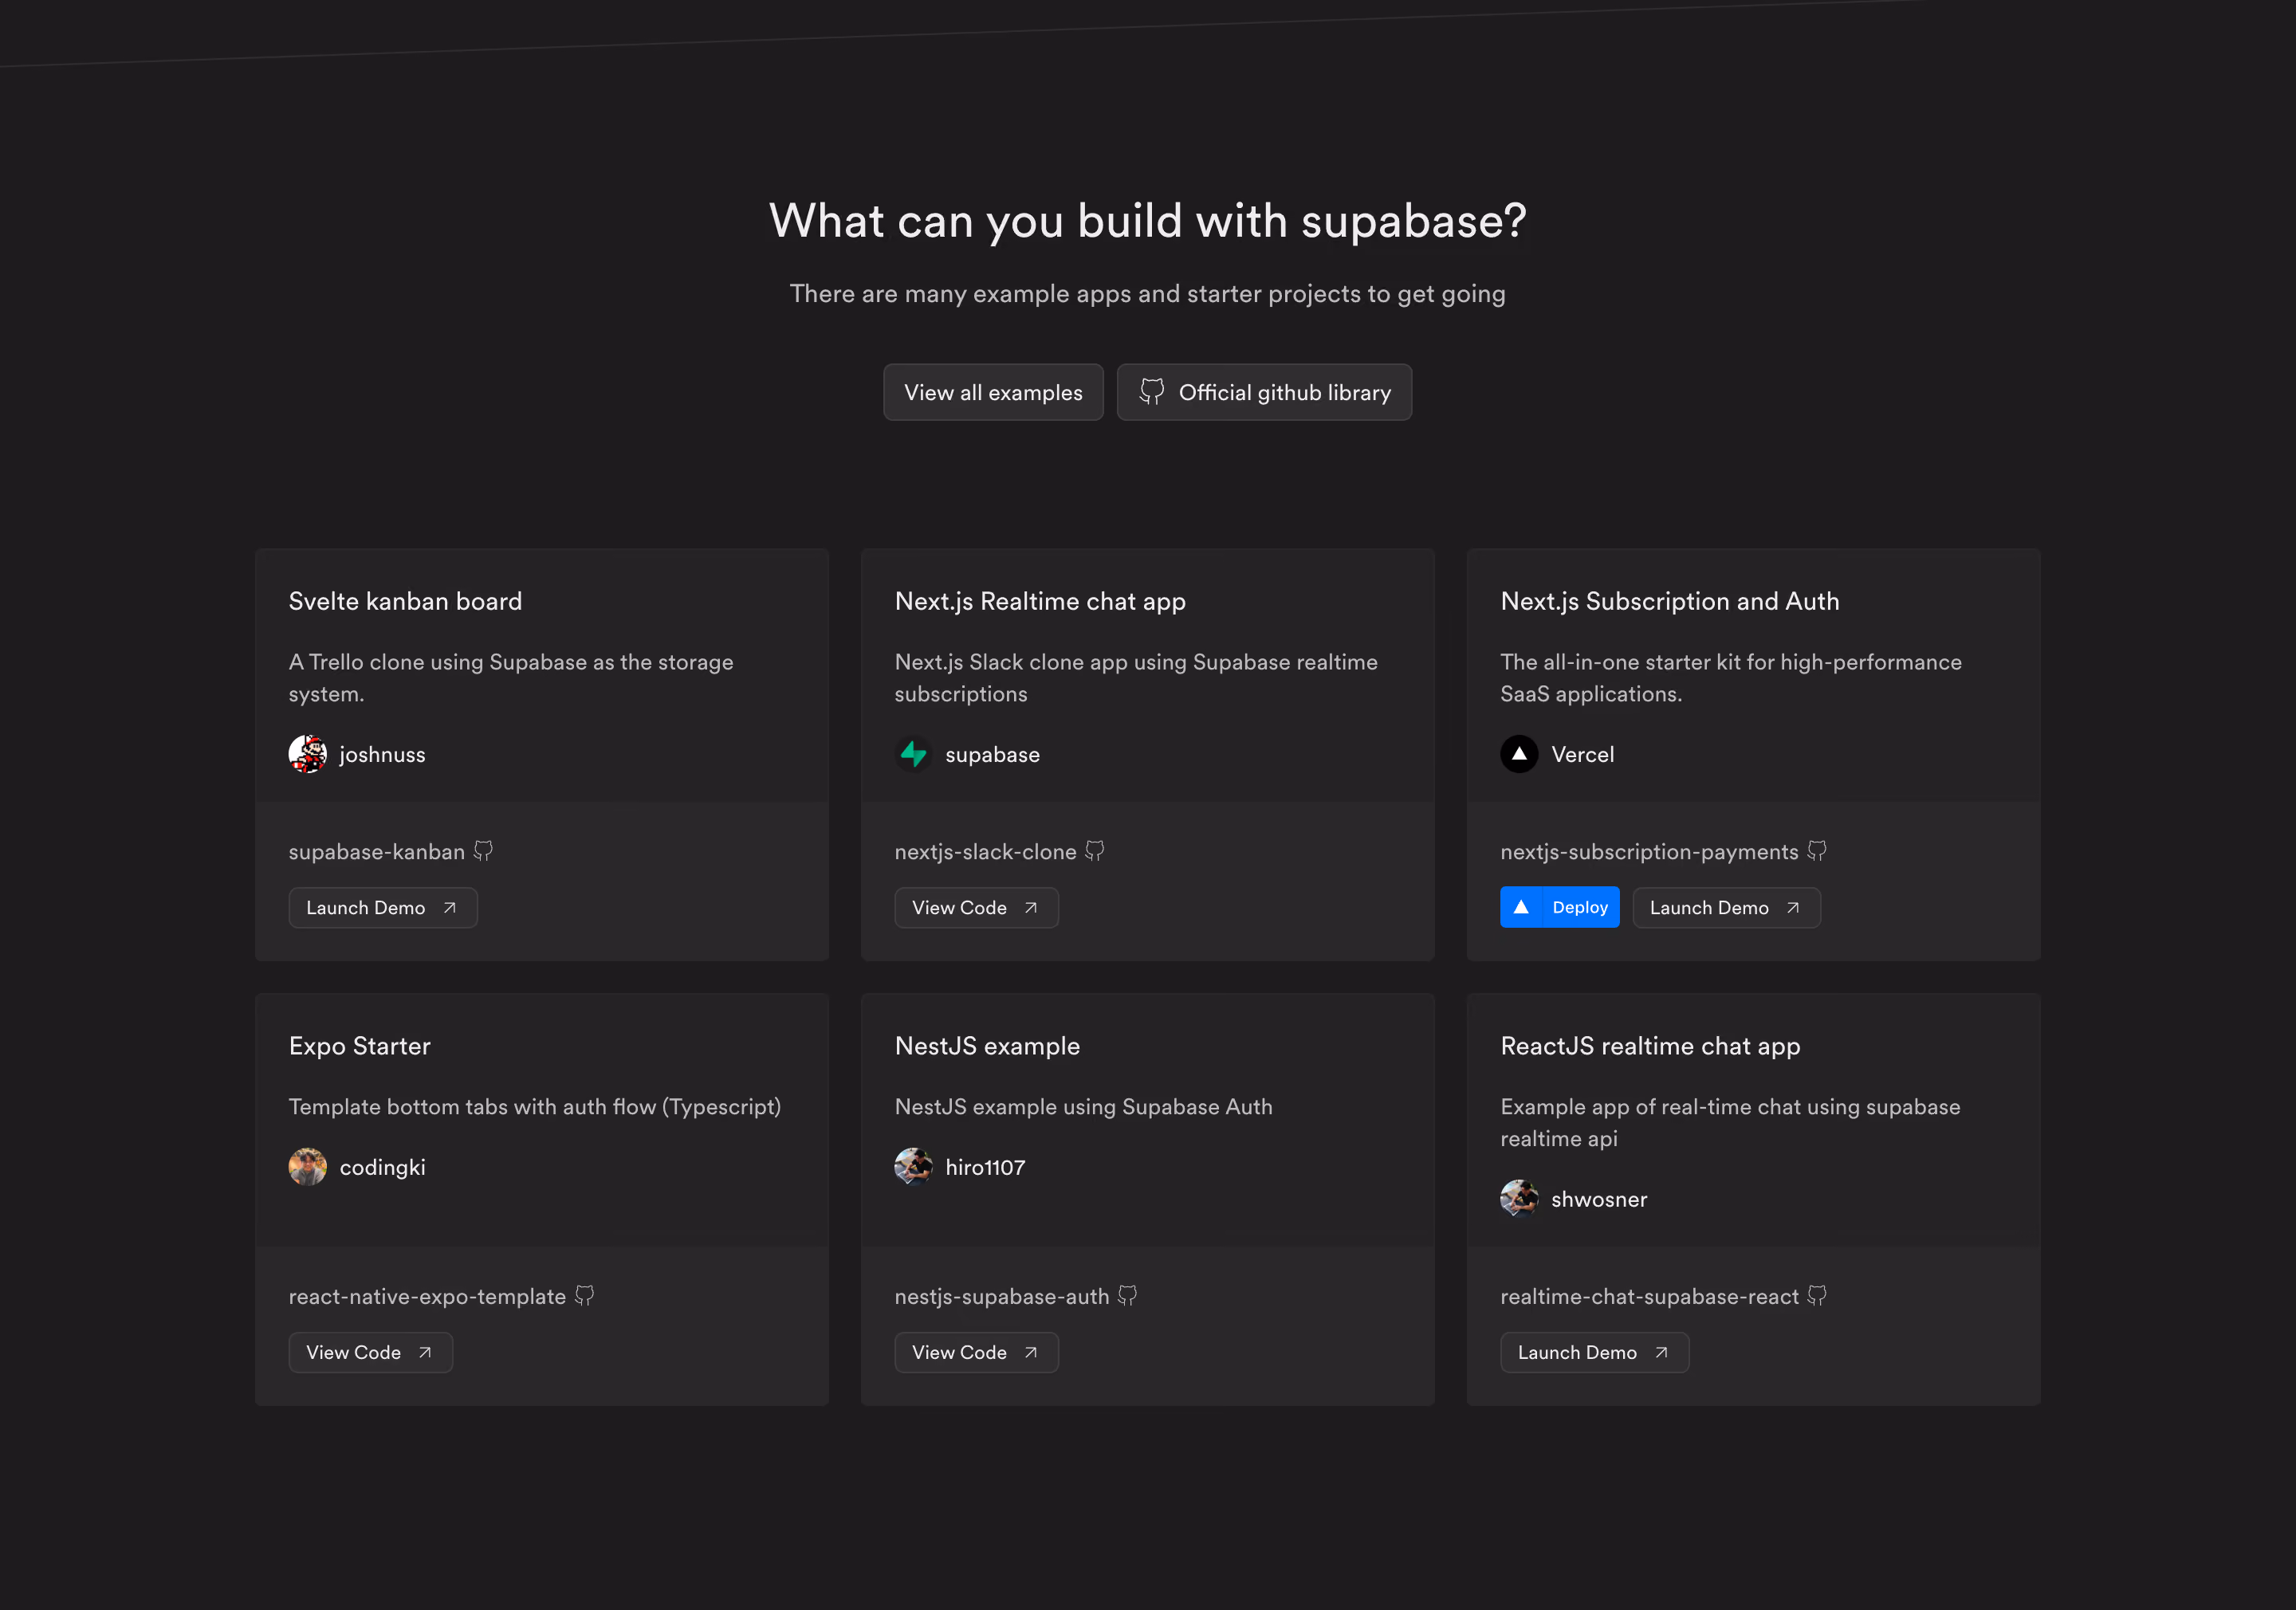Click the Next.js Realtime chat app title
This screenshot has height=1610, width=2296.
(1040, 601)
